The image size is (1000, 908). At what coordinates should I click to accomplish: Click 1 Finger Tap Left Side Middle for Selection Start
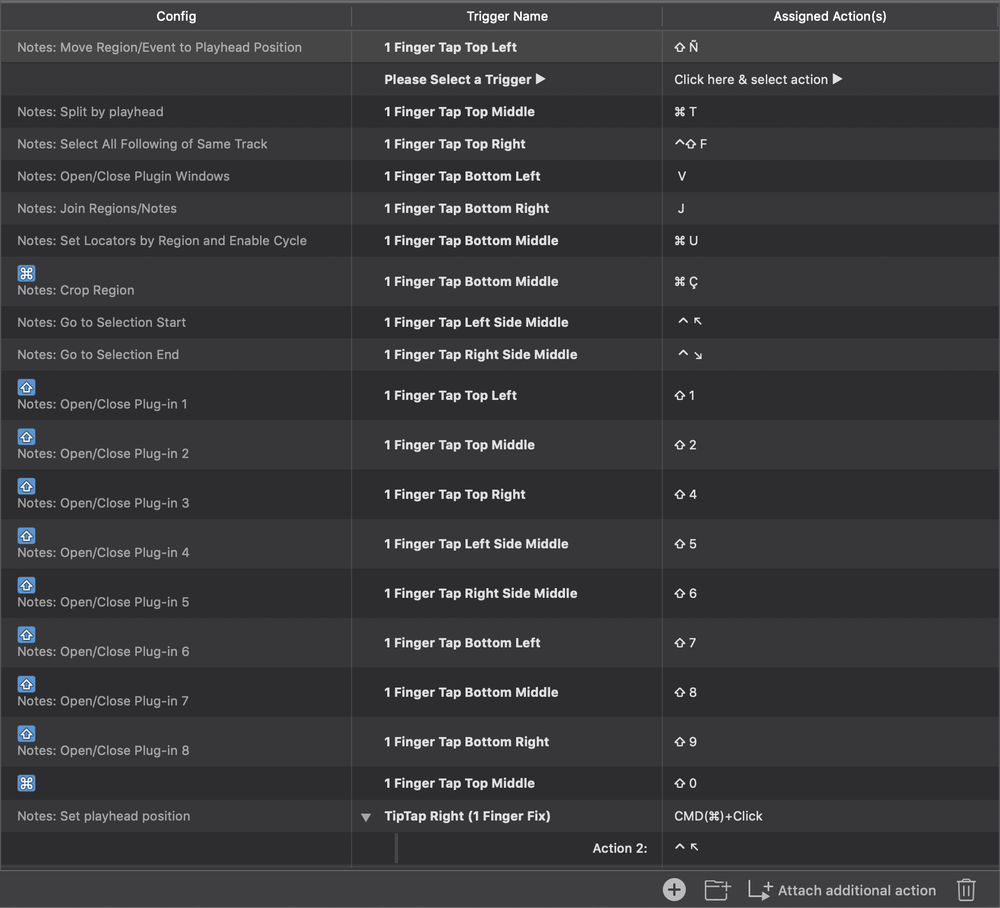(x=476, y=322)
